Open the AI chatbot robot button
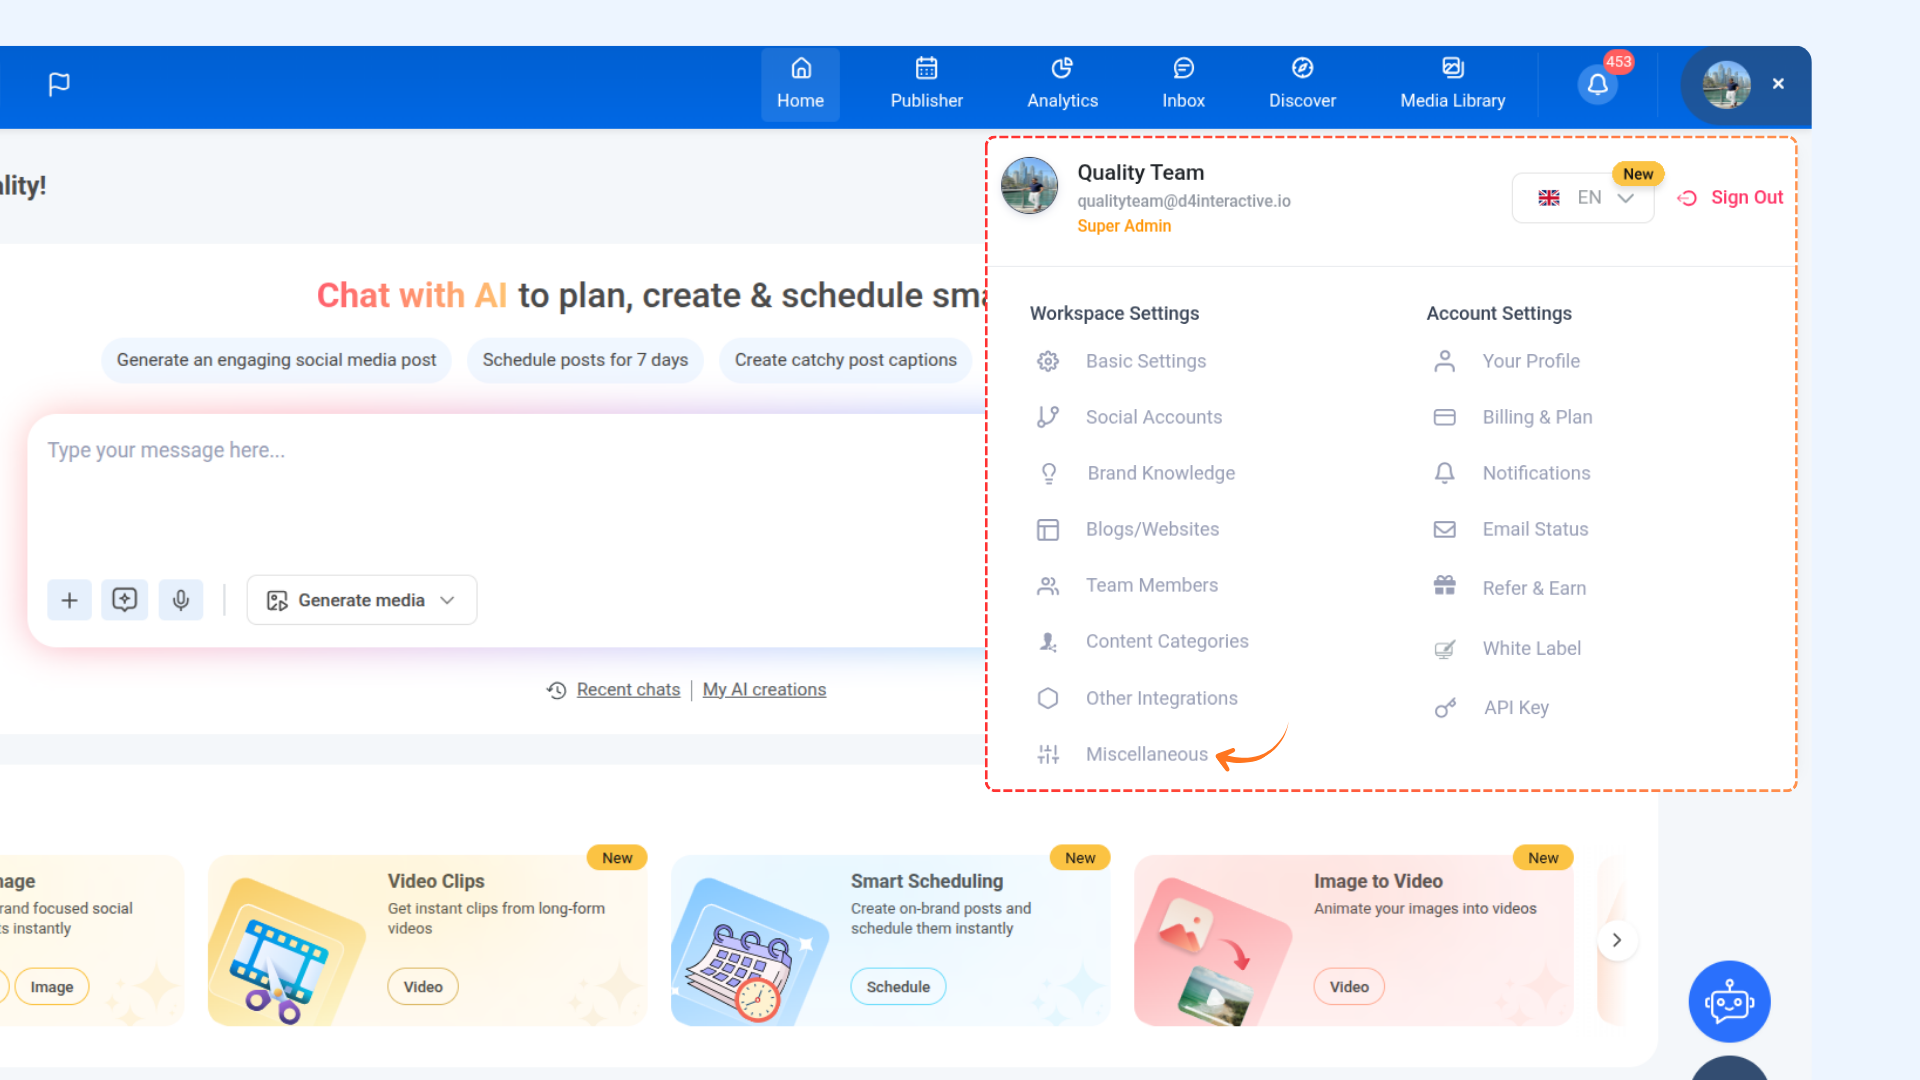This screenshot has height=1080, width=1920. click(x=1729, y=1002)
